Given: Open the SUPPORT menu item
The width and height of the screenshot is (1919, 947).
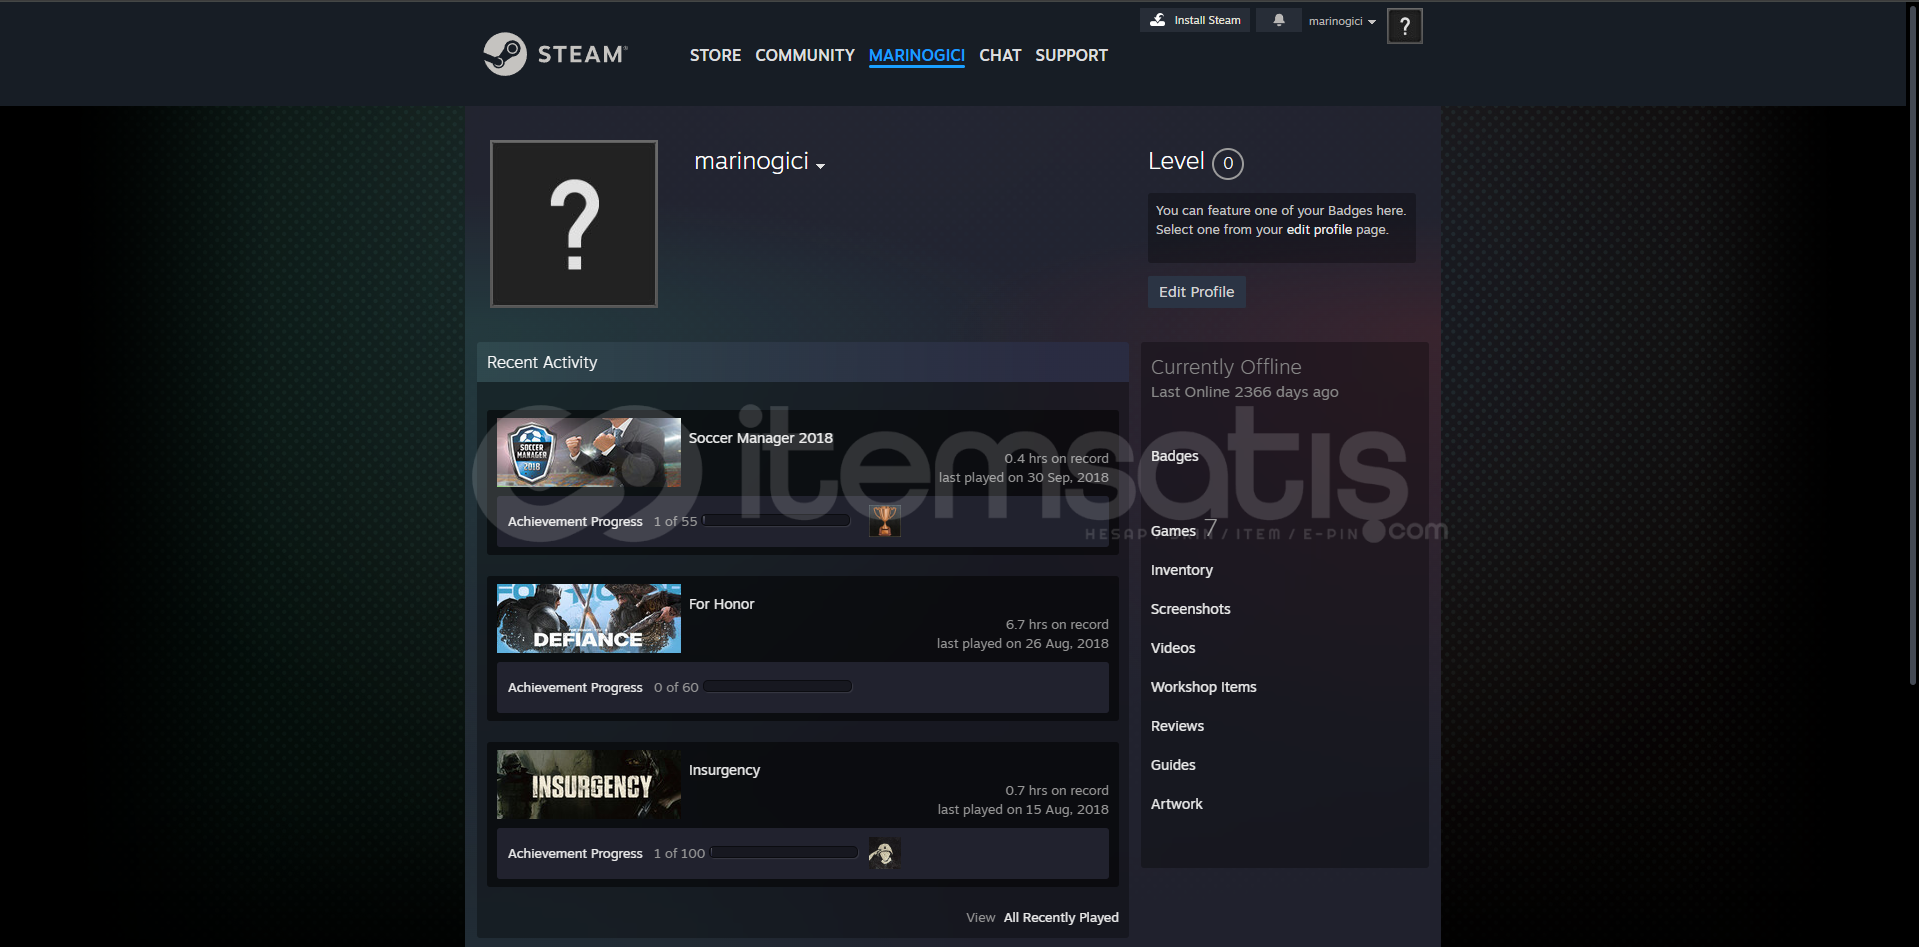Looking at the screenshot, I should coord(1071,55).
